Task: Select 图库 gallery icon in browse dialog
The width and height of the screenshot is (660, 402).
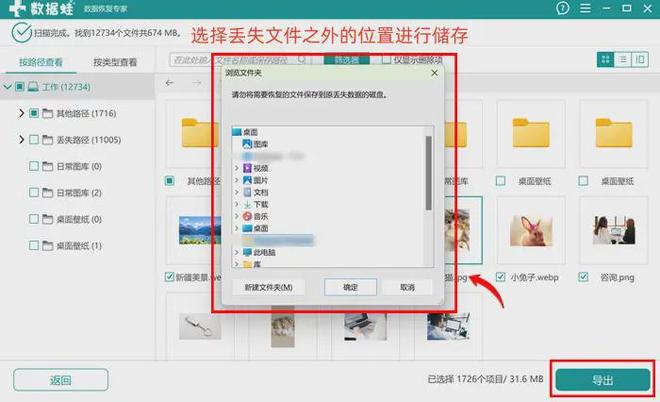Action: click(247, 144)
